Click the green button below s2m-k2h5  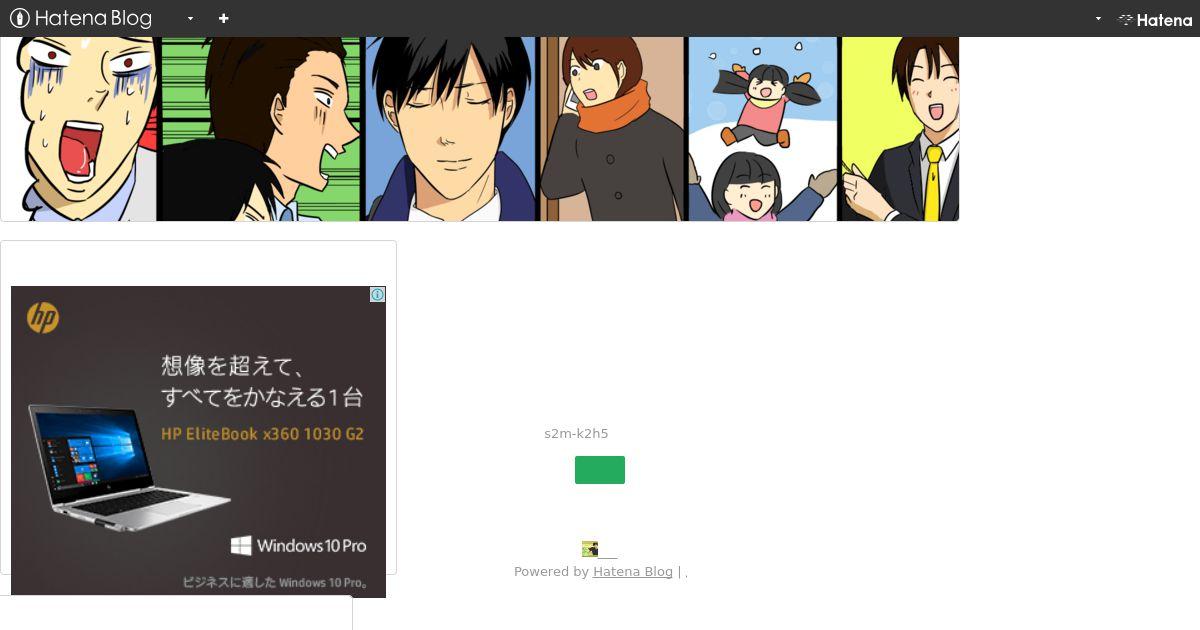(600, 470)
